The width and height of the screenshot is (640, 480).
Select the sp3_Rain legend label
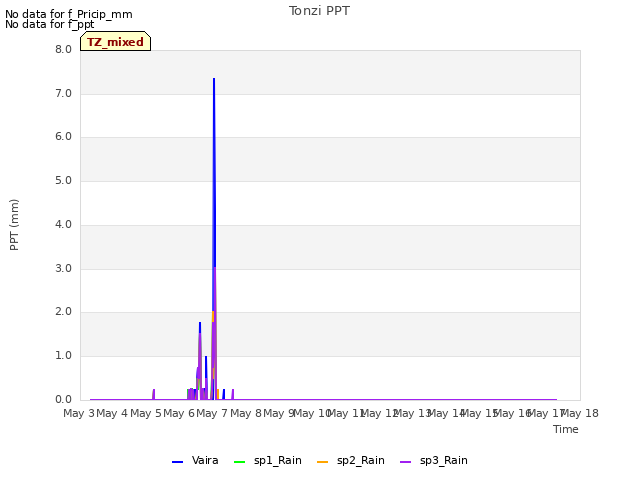click(444, 460)
